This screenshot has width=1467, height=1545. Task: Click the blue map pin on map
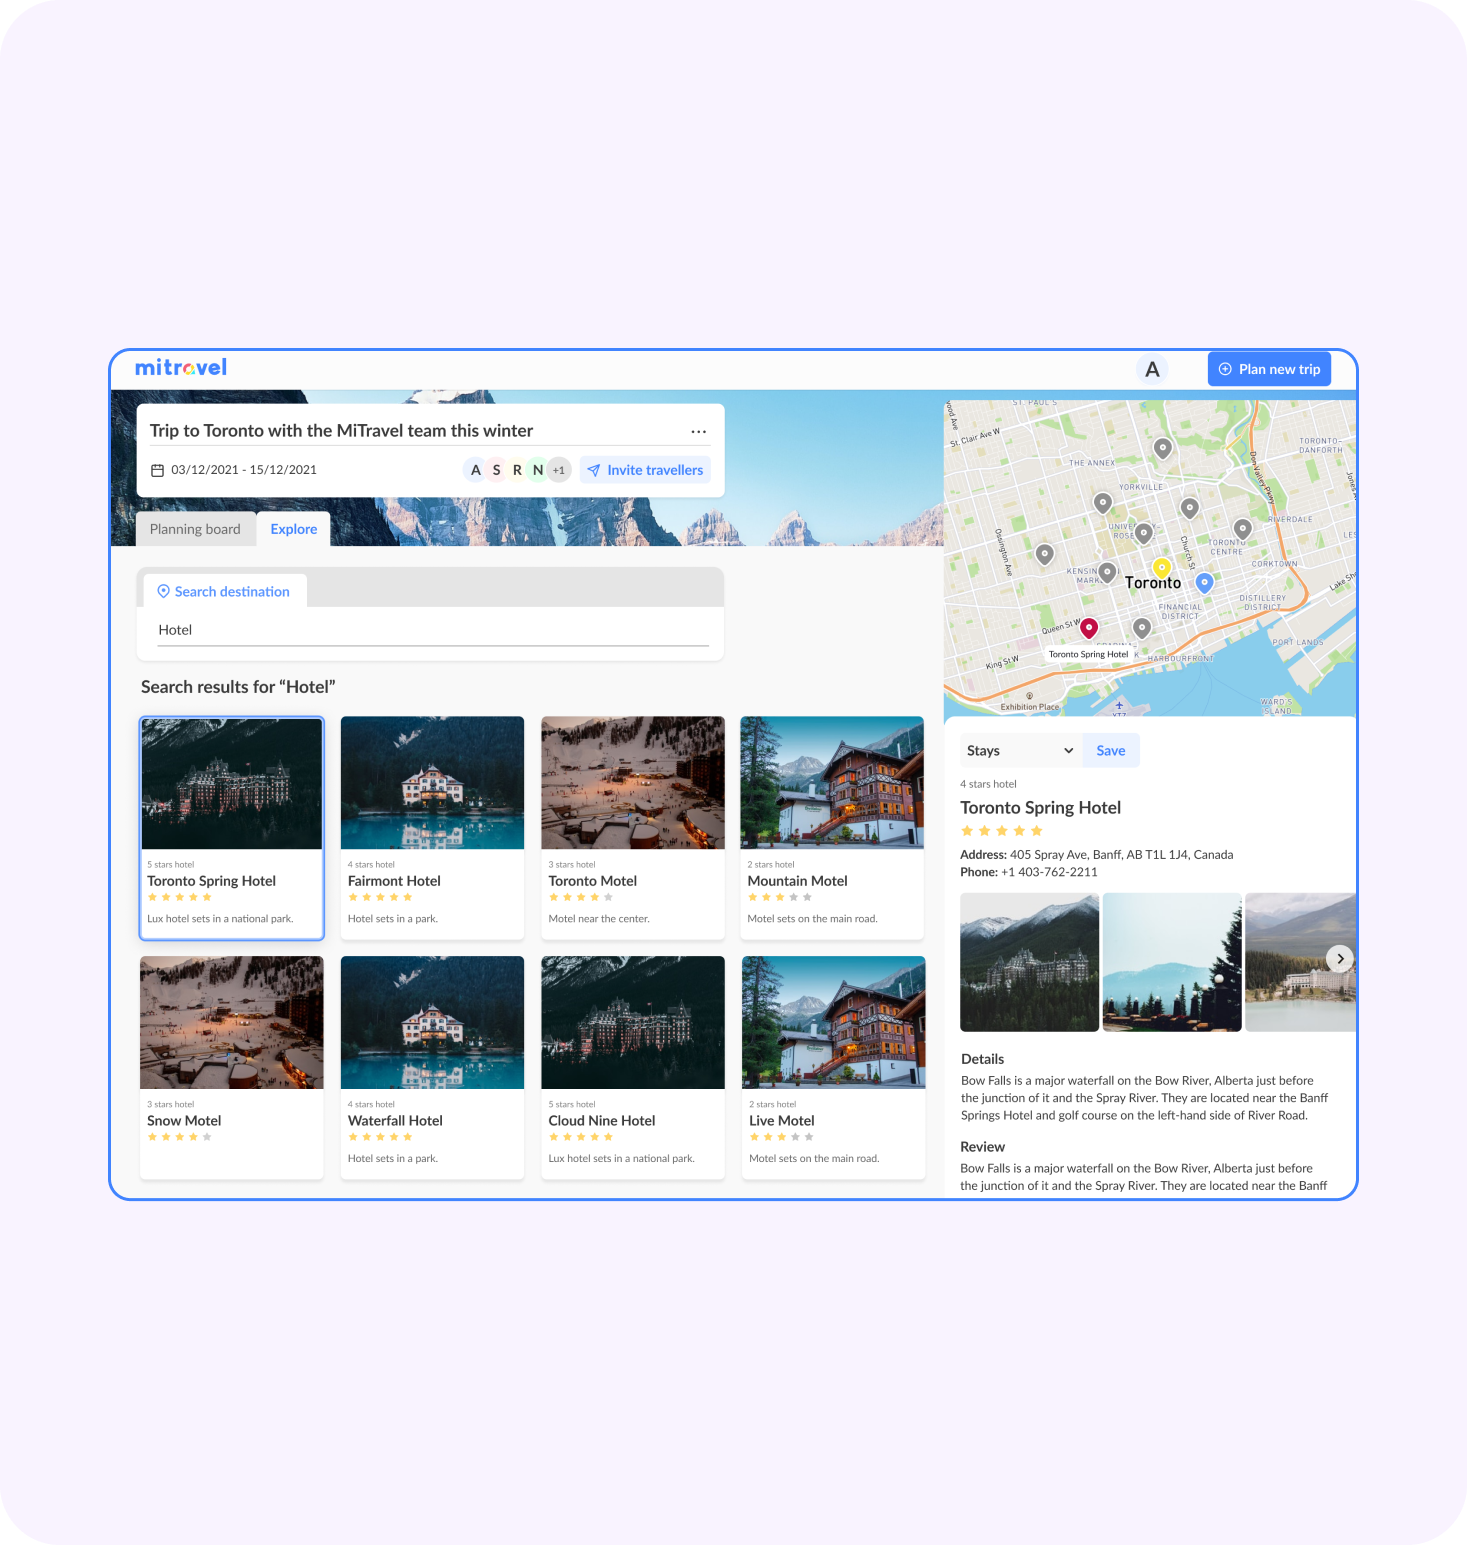(1205, 582)
